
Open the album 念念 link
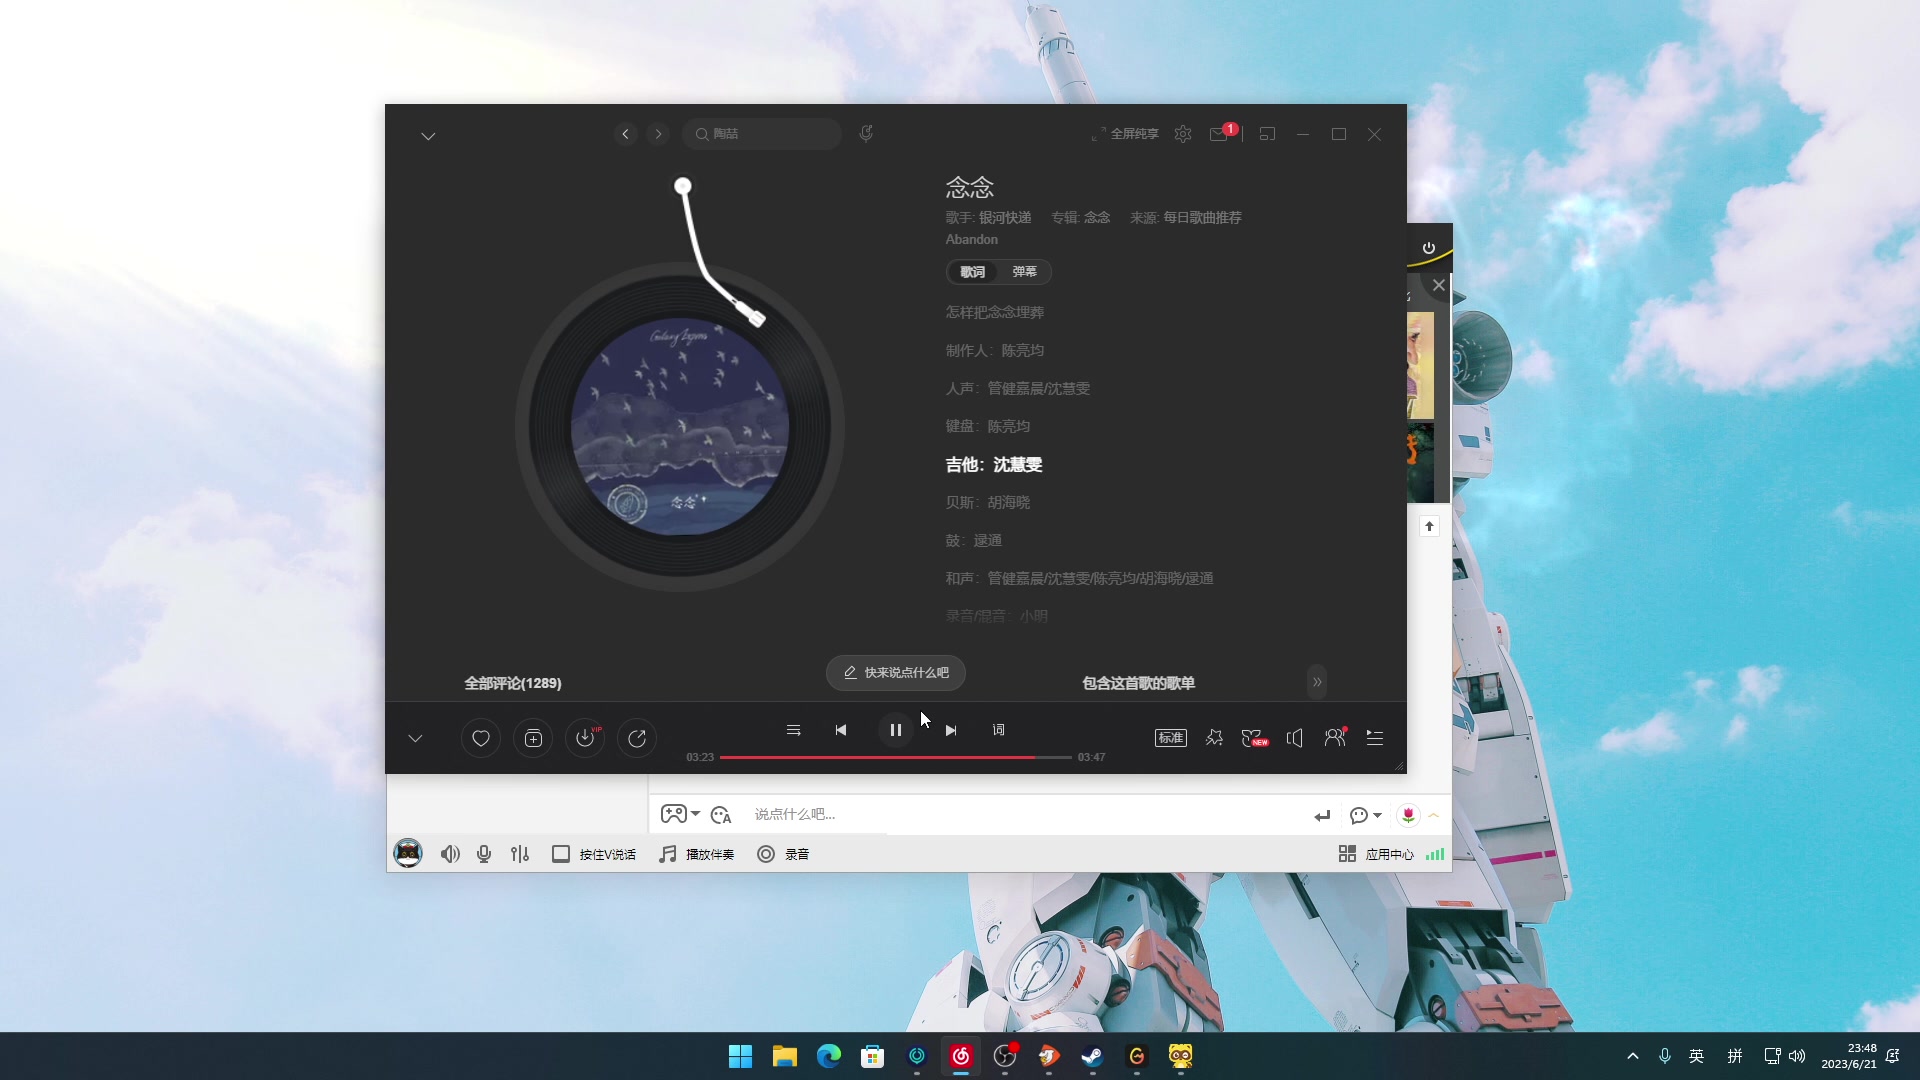point(1097,218)
